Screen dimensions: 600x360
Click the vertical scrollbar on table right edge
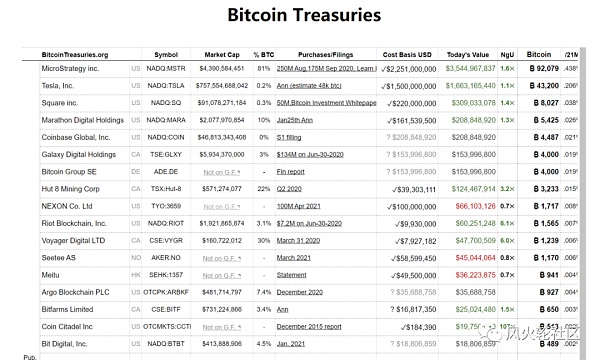point(582,203)
